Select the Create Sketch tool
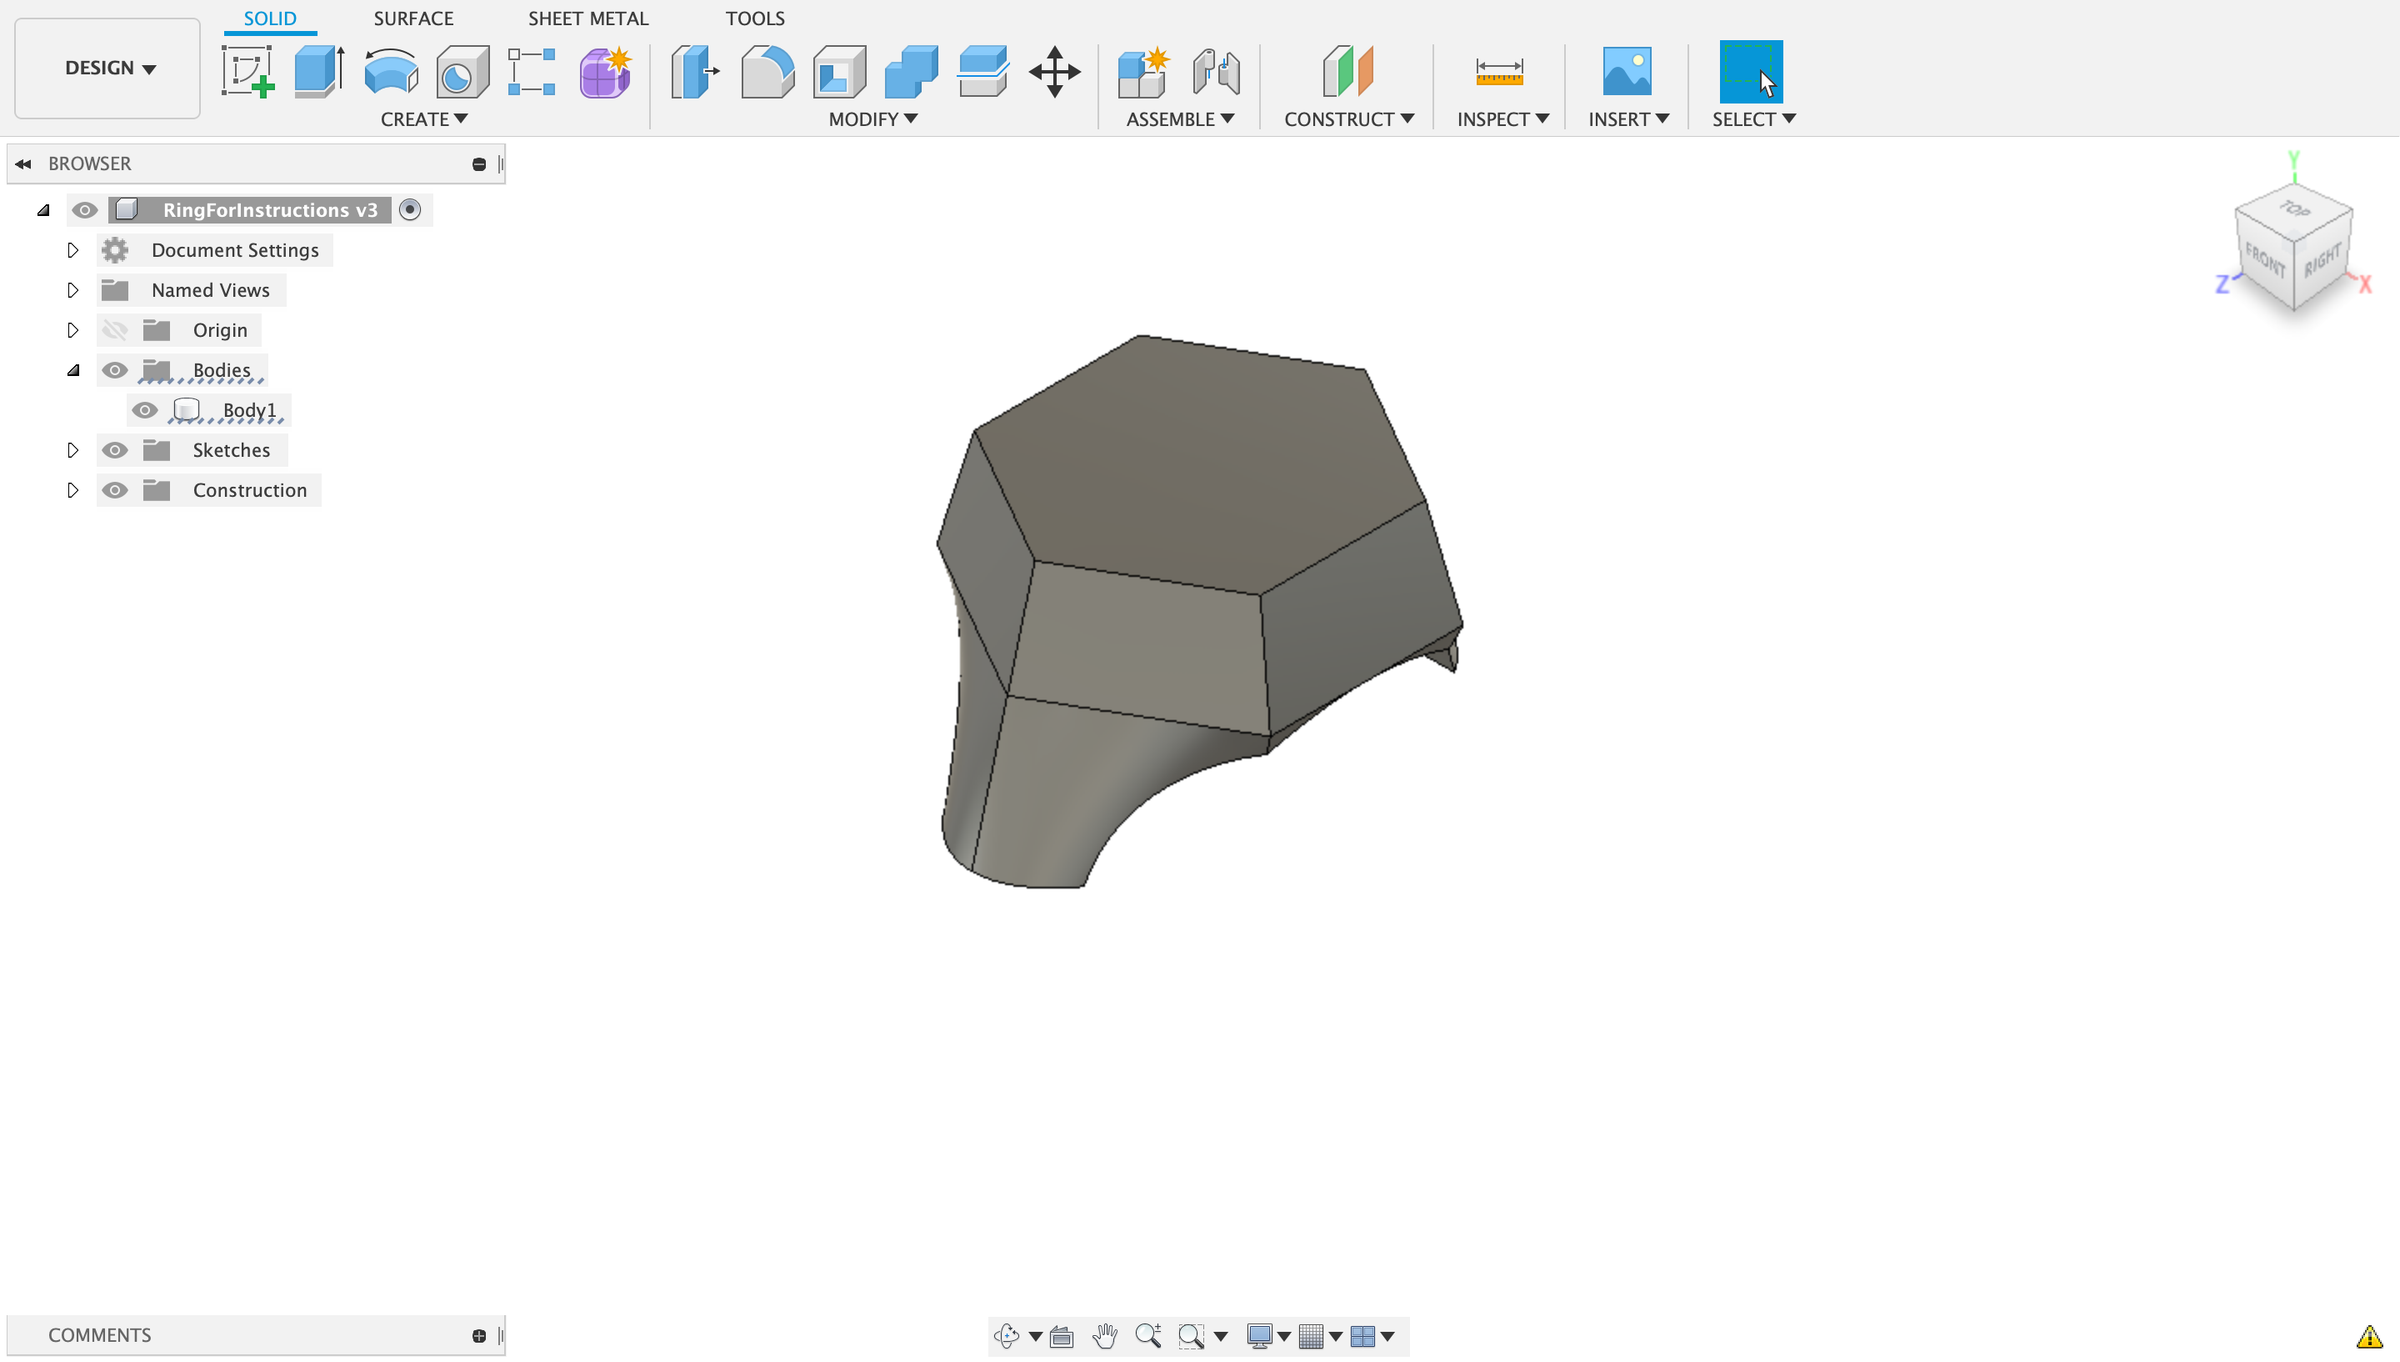Image resolution: width=2400 pixels, height=1362 pixels. (x=250, y=74)
